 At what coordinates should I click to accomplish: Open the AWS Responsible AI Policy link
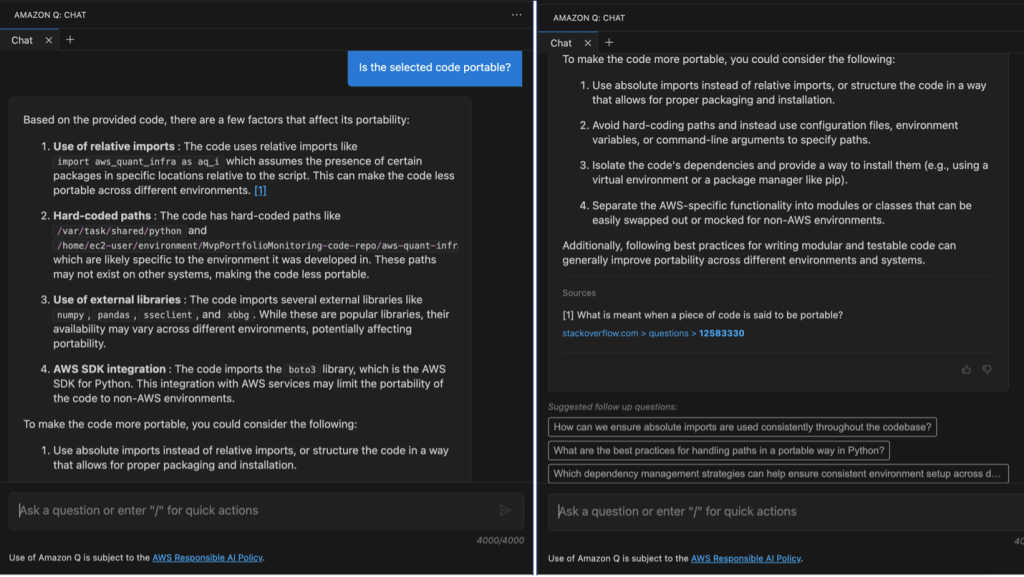click(x=207, y=558)
